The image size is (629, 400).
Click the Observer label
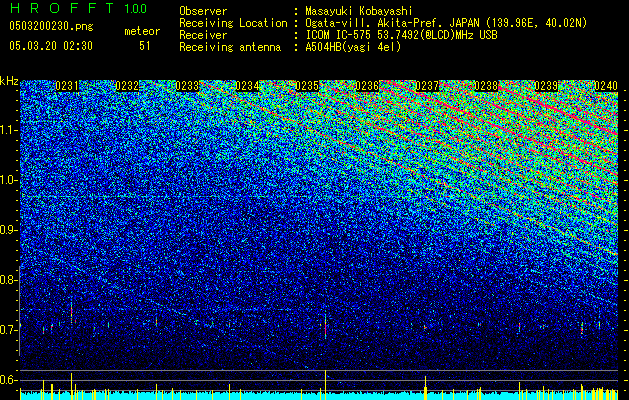[x=203, y=11]
